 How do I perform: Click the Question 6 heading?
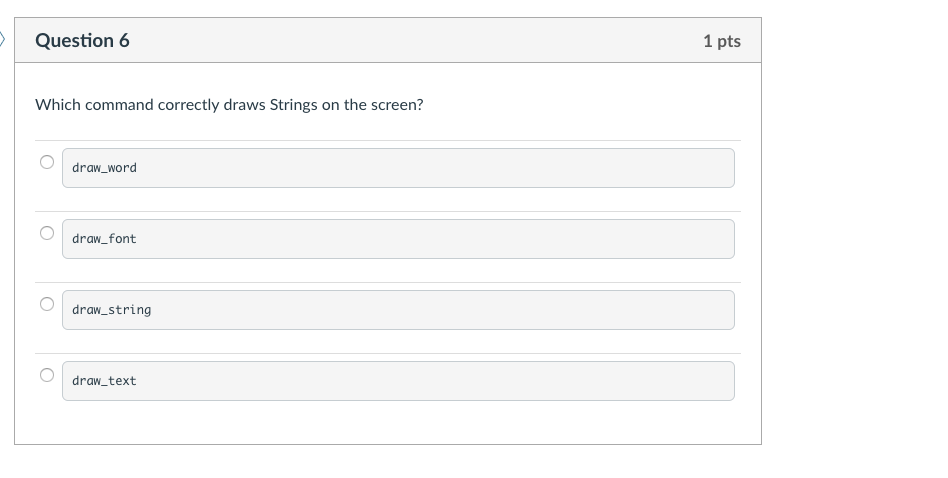click(x=82, y=41)
